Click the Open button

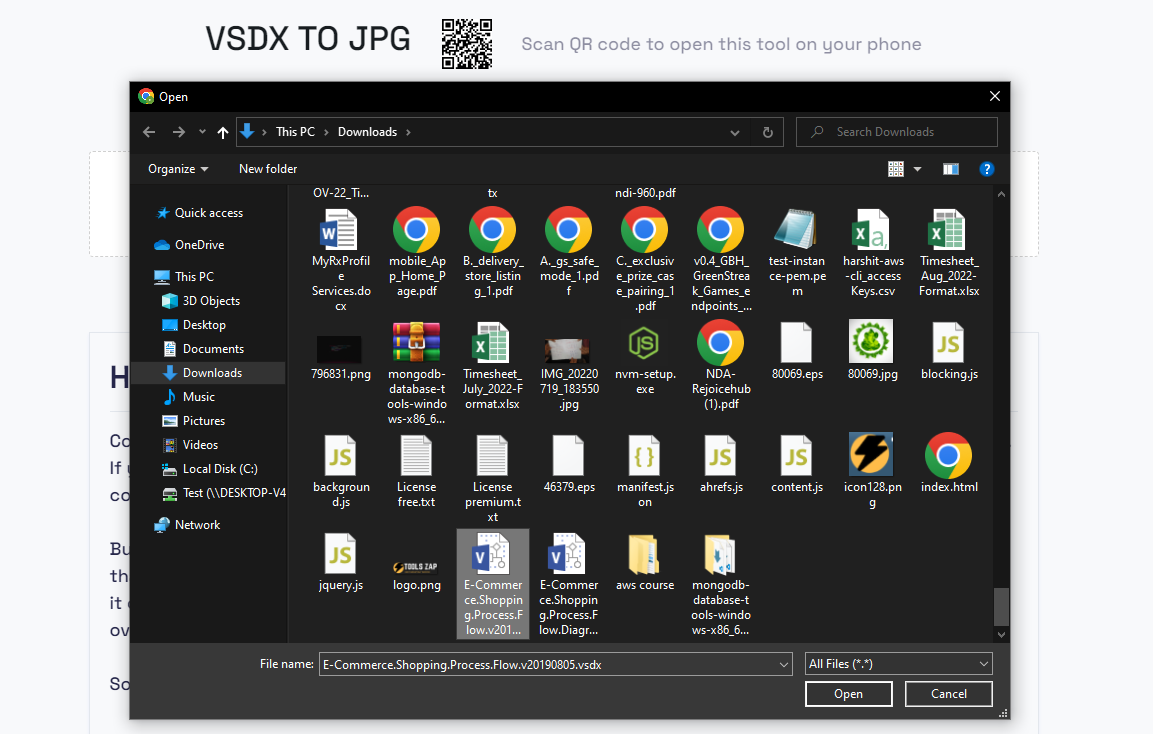pyautogui.click(x=848, y=693)
